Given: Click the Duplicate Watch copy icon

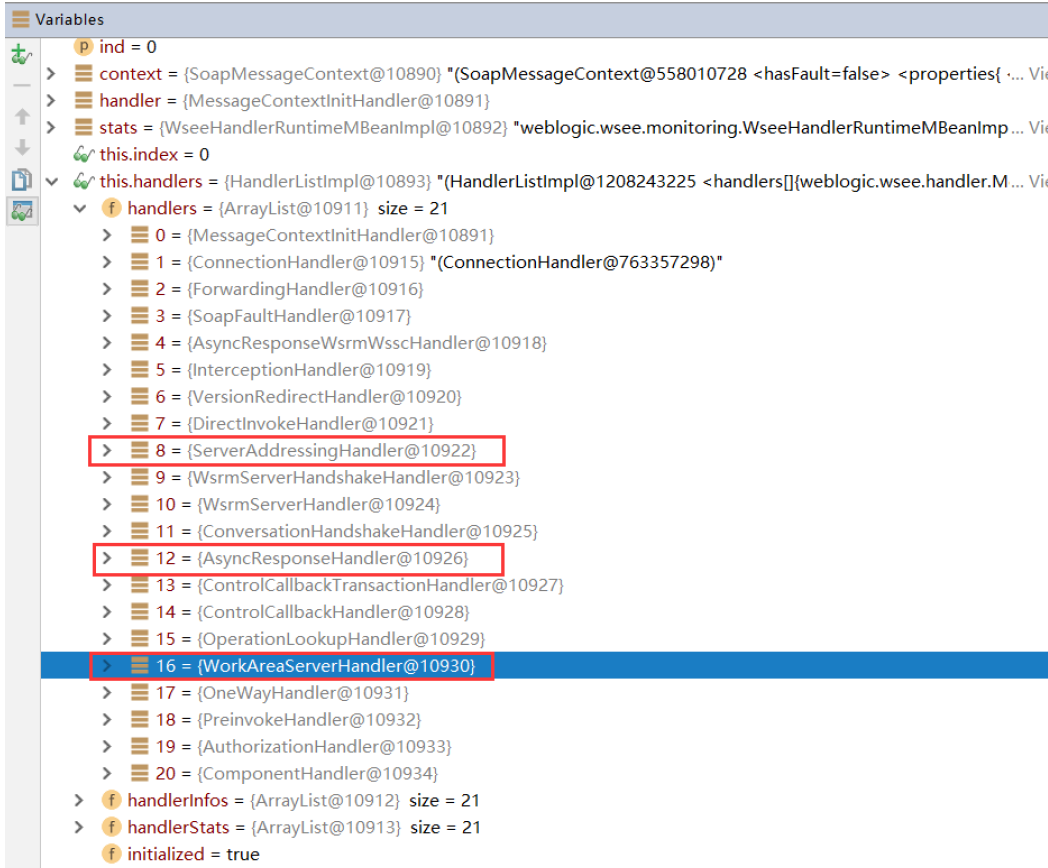Looking at the screenshot, I should point(20,180).
